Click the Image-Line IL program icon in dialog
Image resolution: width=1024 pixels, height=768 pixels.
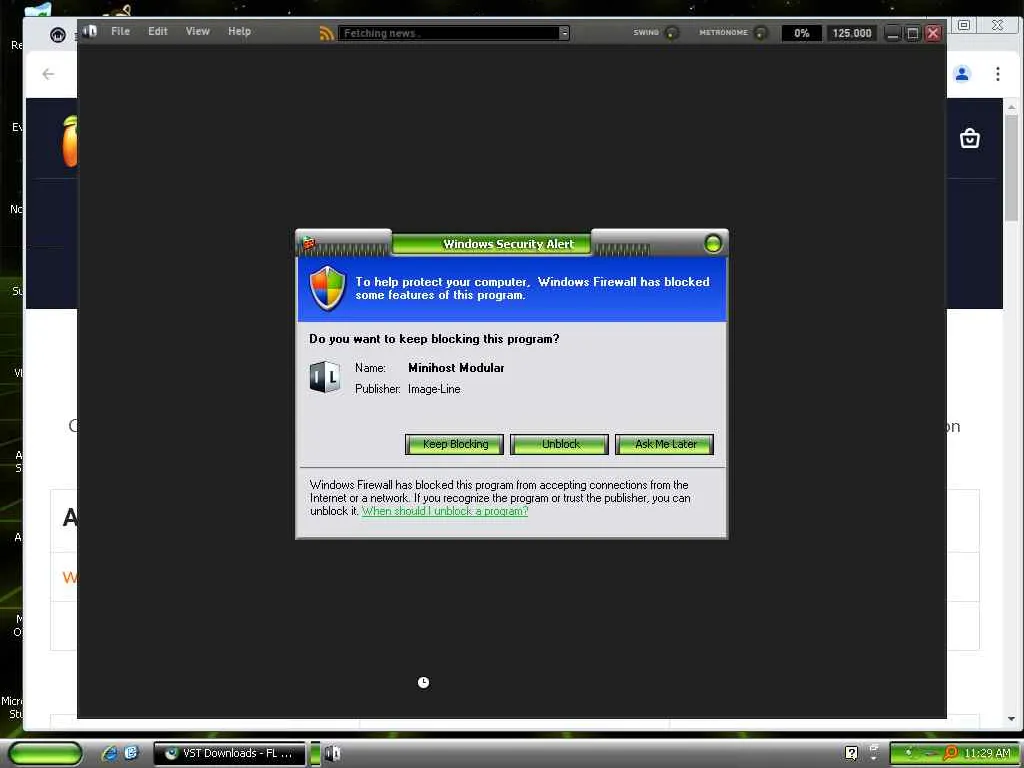(x=325, y=377)
